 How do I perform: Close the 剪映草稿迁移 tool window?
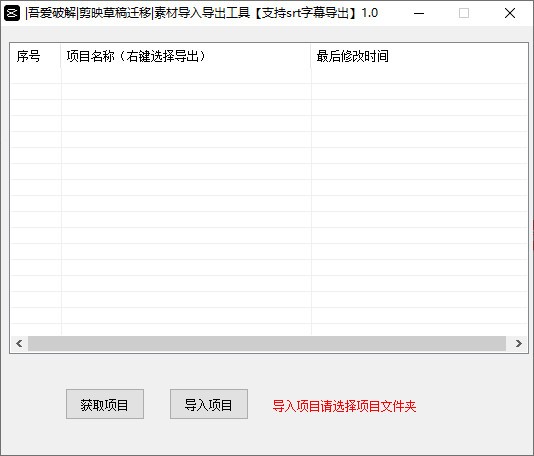tap(510, 13)
